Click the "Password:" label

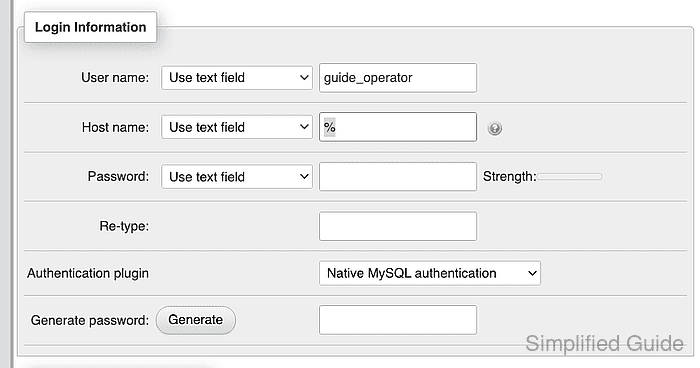pos(118,176)
